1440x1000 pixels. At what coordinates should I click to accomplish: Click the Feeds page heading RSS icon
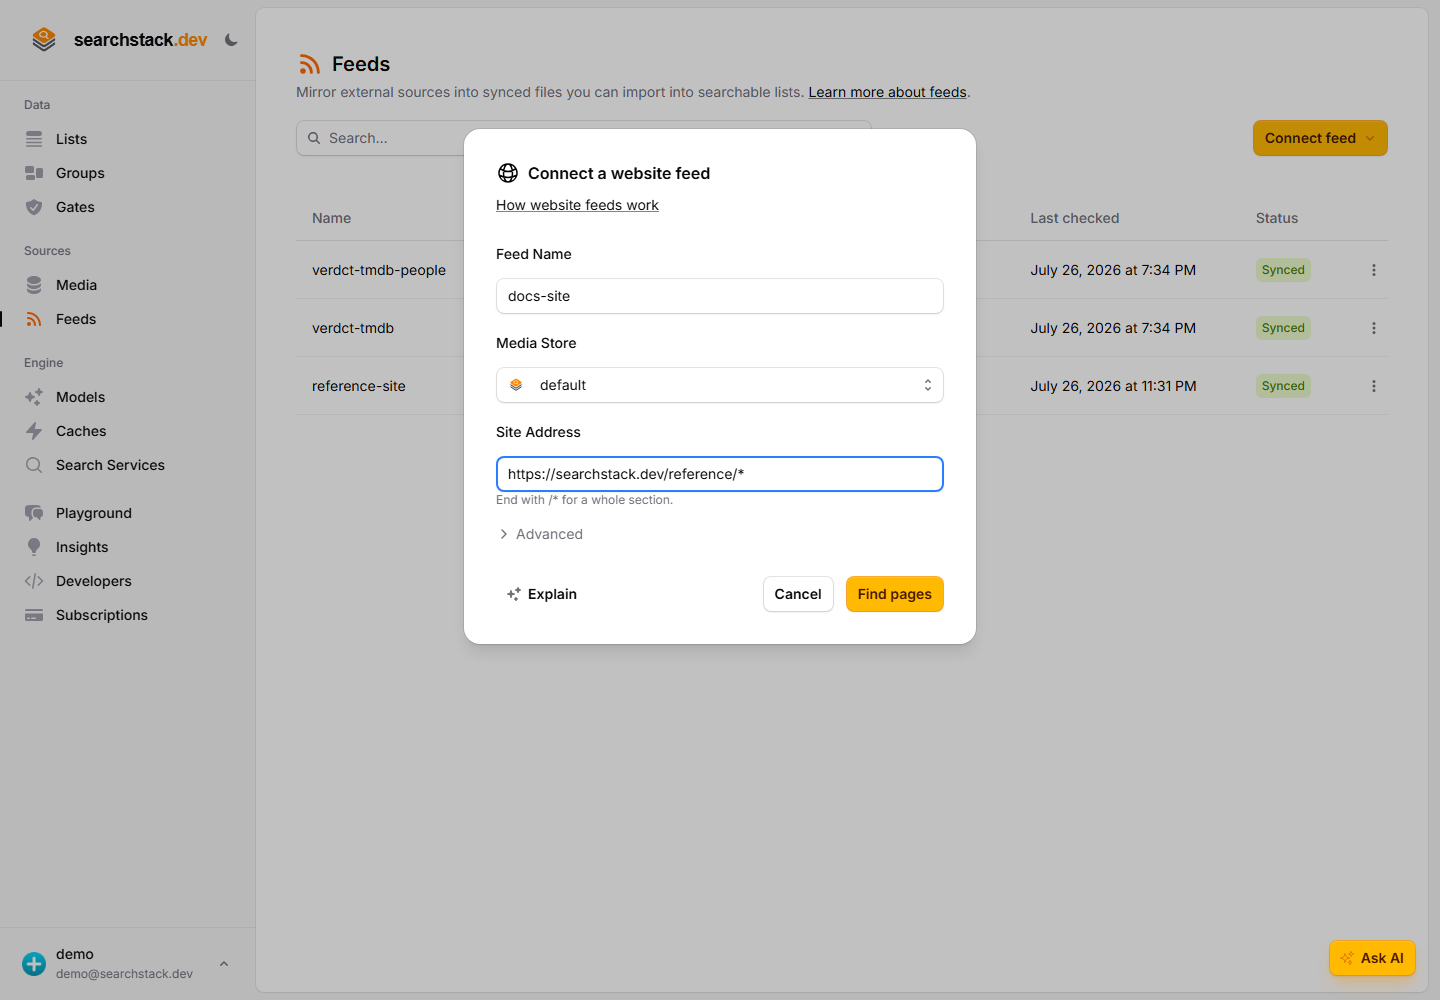(310, 64)
